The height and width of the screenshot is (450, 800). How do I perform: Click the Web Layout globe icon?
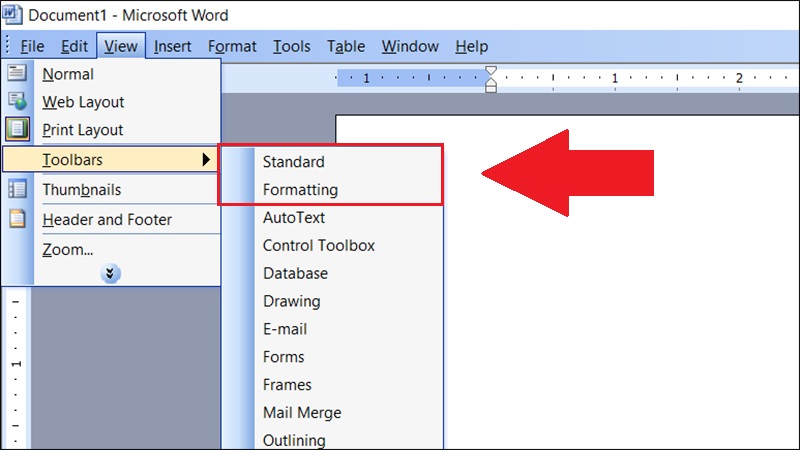tap(17, 101)
